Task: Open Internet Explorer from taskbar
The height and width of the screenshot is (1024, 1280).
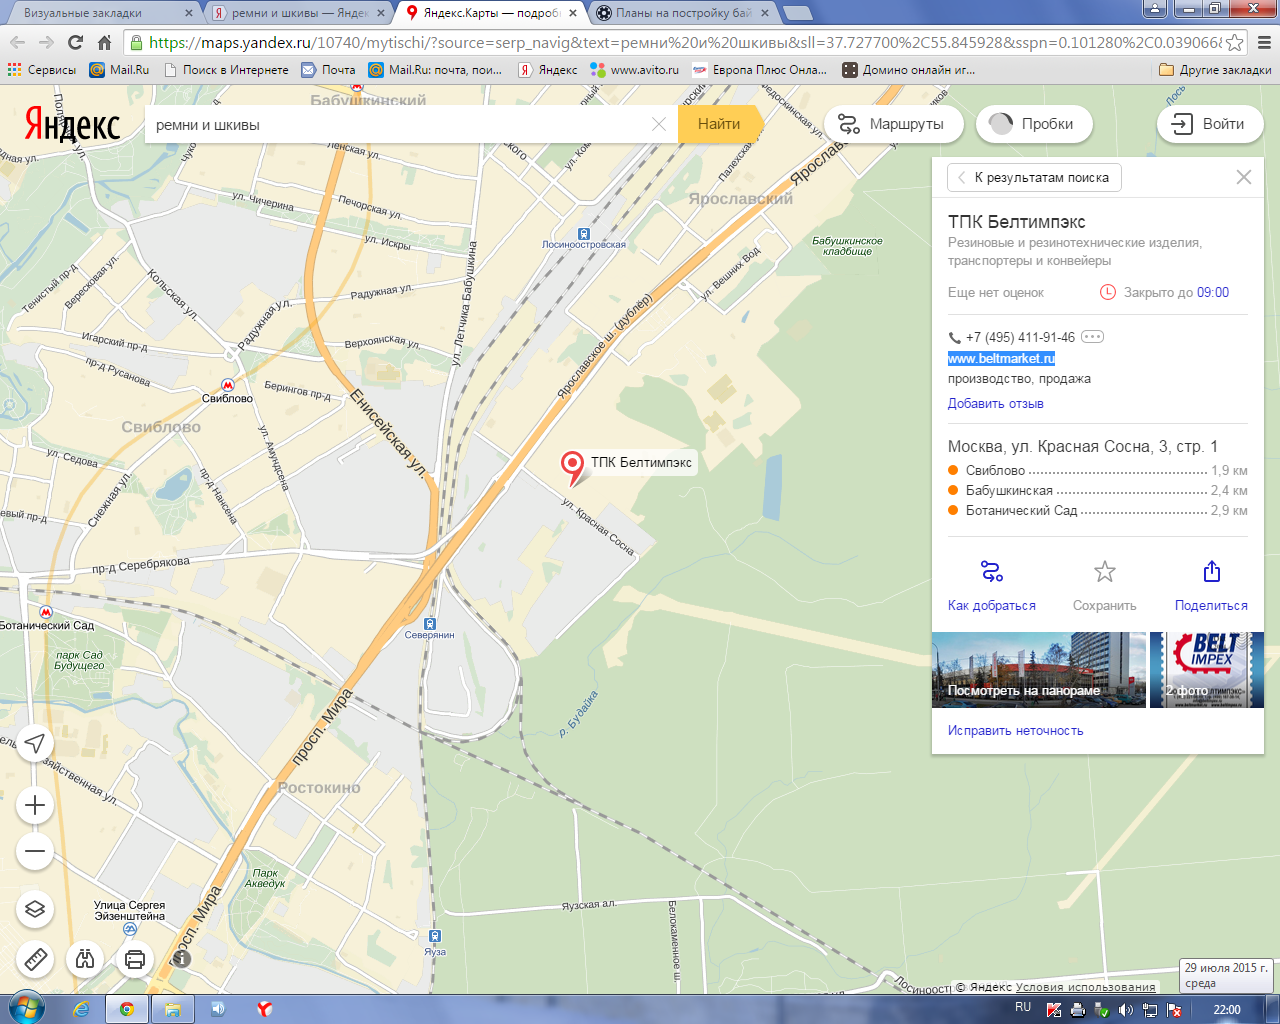Action: click(x=81, y=1009)
